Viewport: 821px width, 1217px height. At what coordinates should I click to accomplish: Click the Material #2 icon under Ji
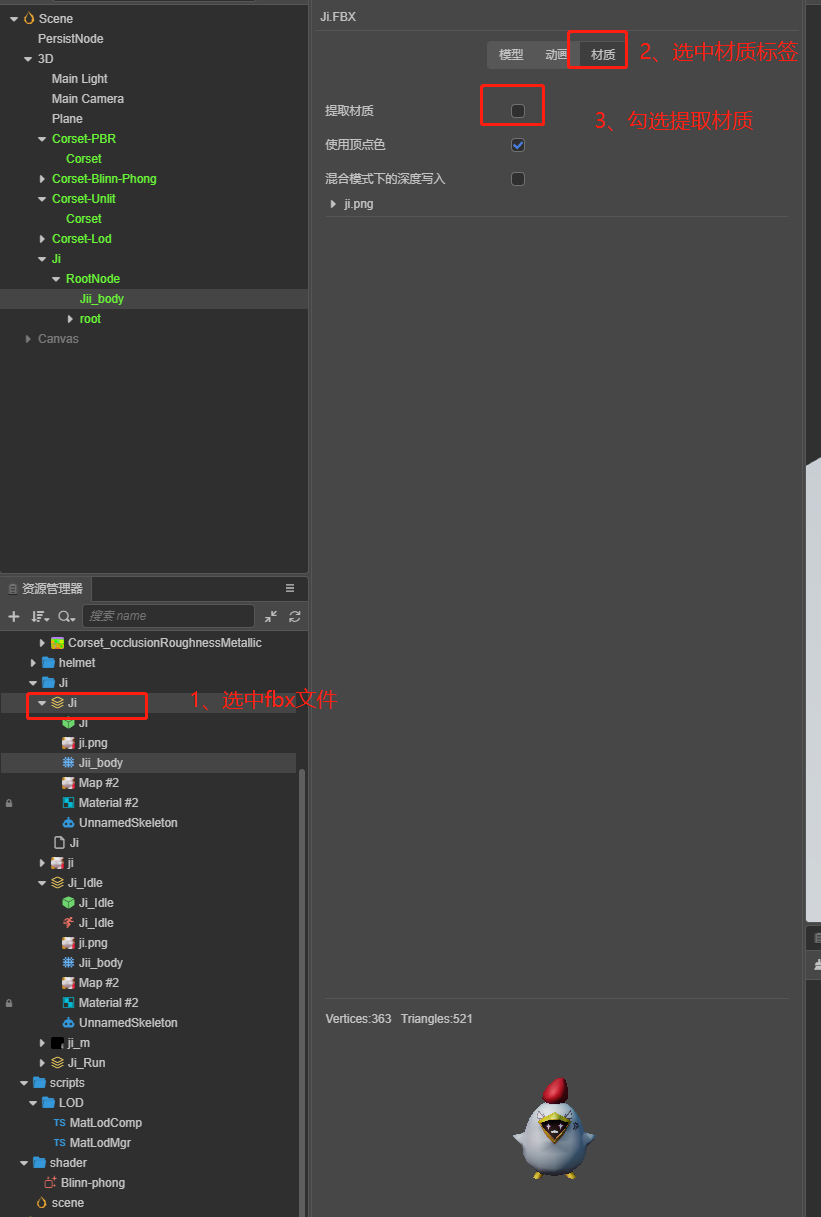tap(68, 802)
